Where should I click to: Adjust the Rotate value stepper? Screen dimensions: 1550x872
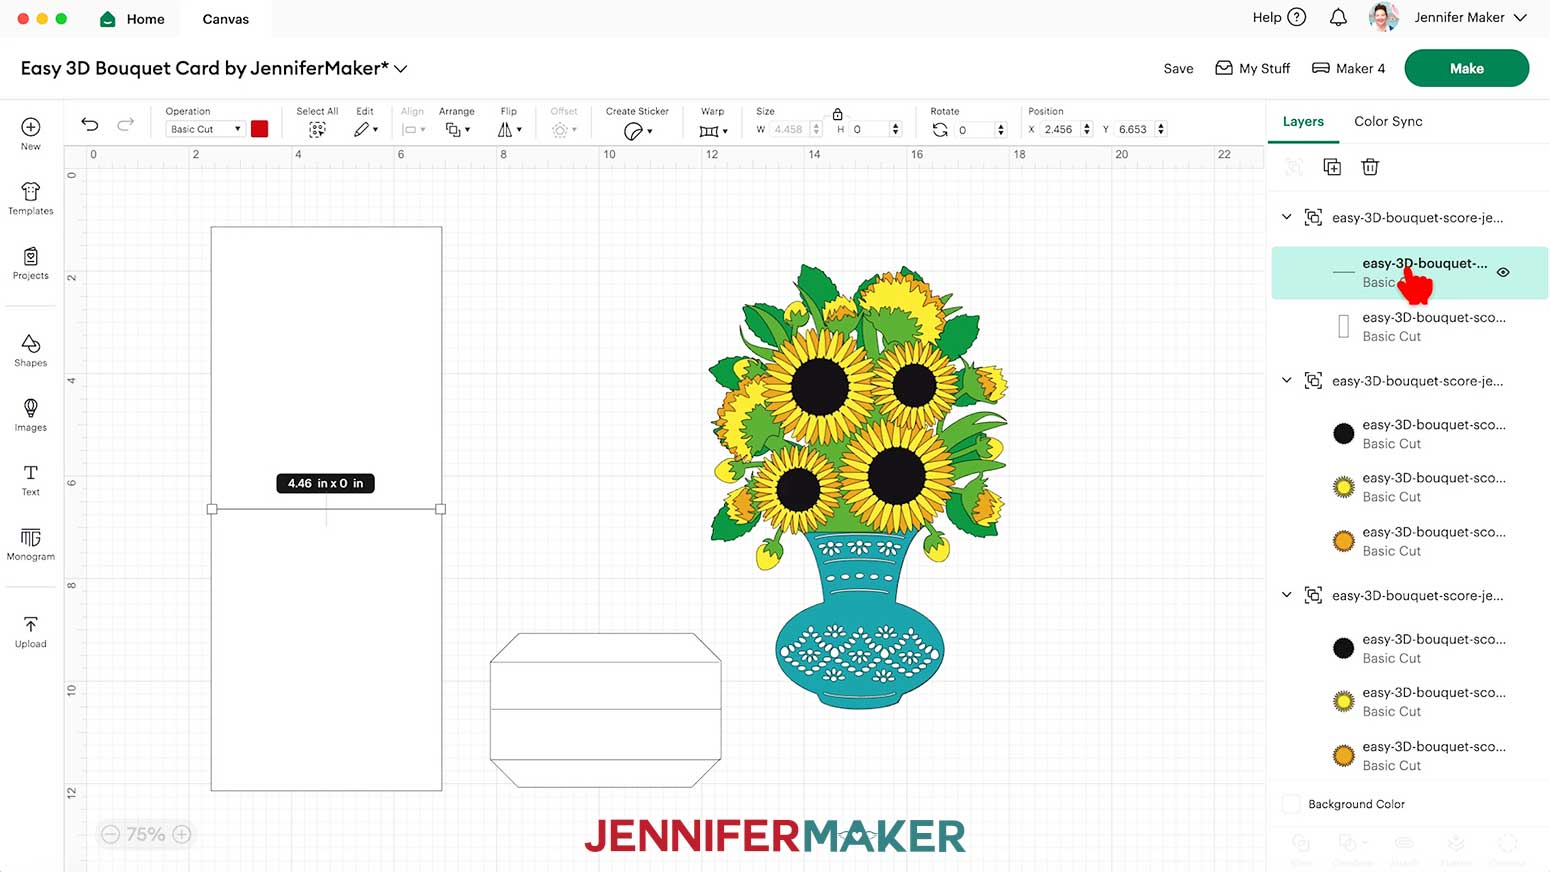pyautogui.click(x=1001, y=129)
